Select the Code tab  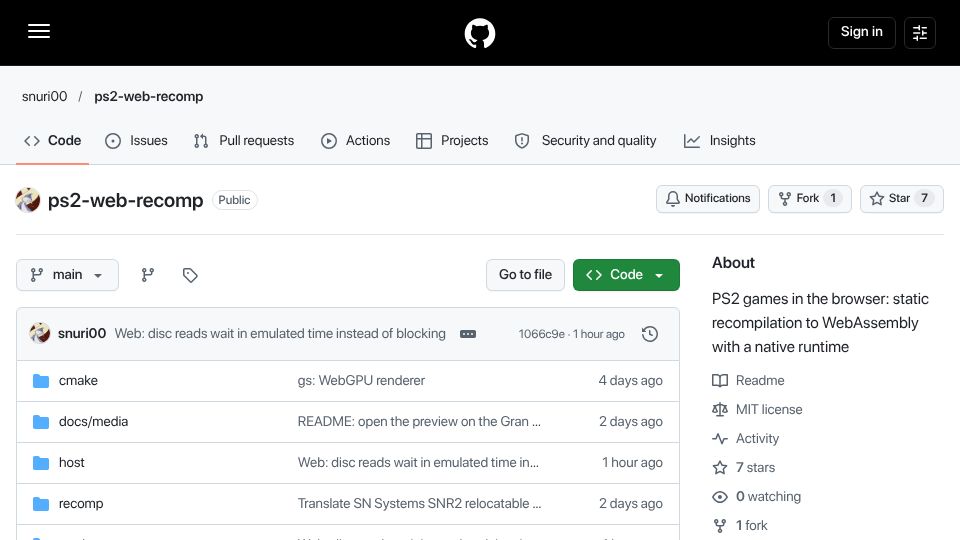(52, 141)
